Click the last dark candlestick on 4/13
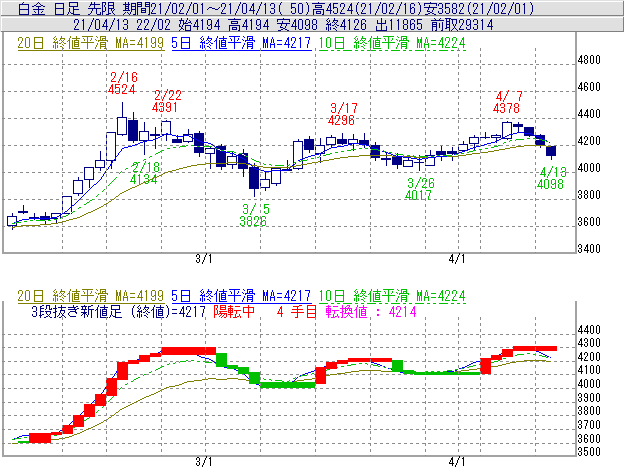 [551, 151]
